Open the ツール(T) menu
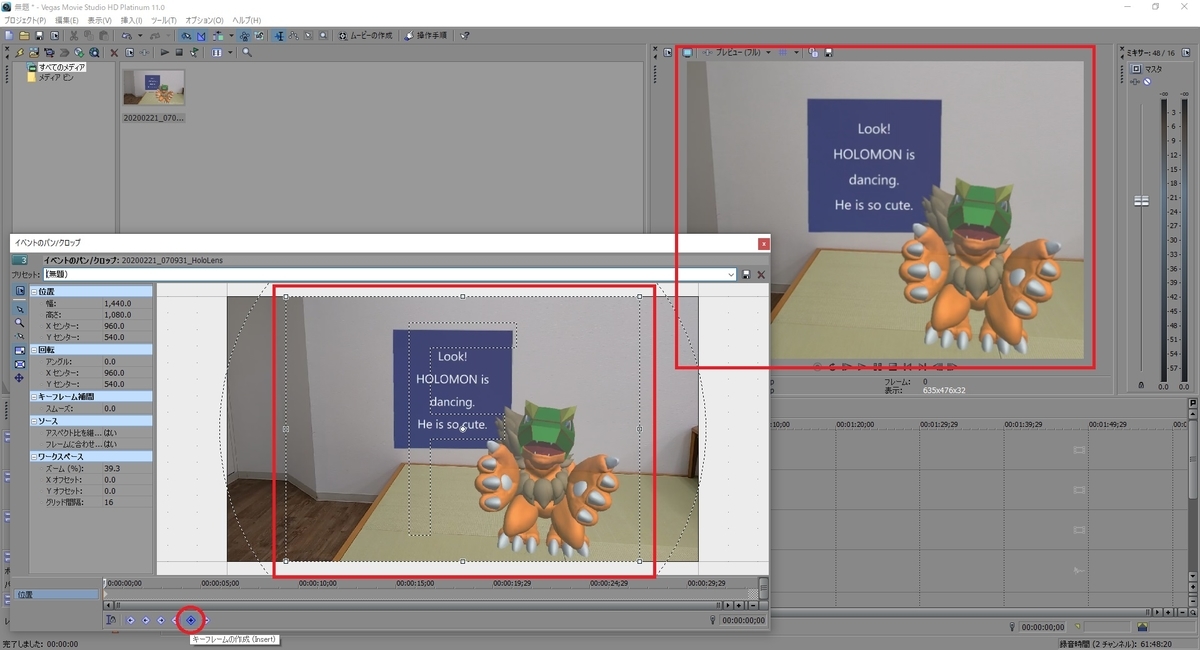The height and width of the screenshot is (650, 1200). coord(164,20)
